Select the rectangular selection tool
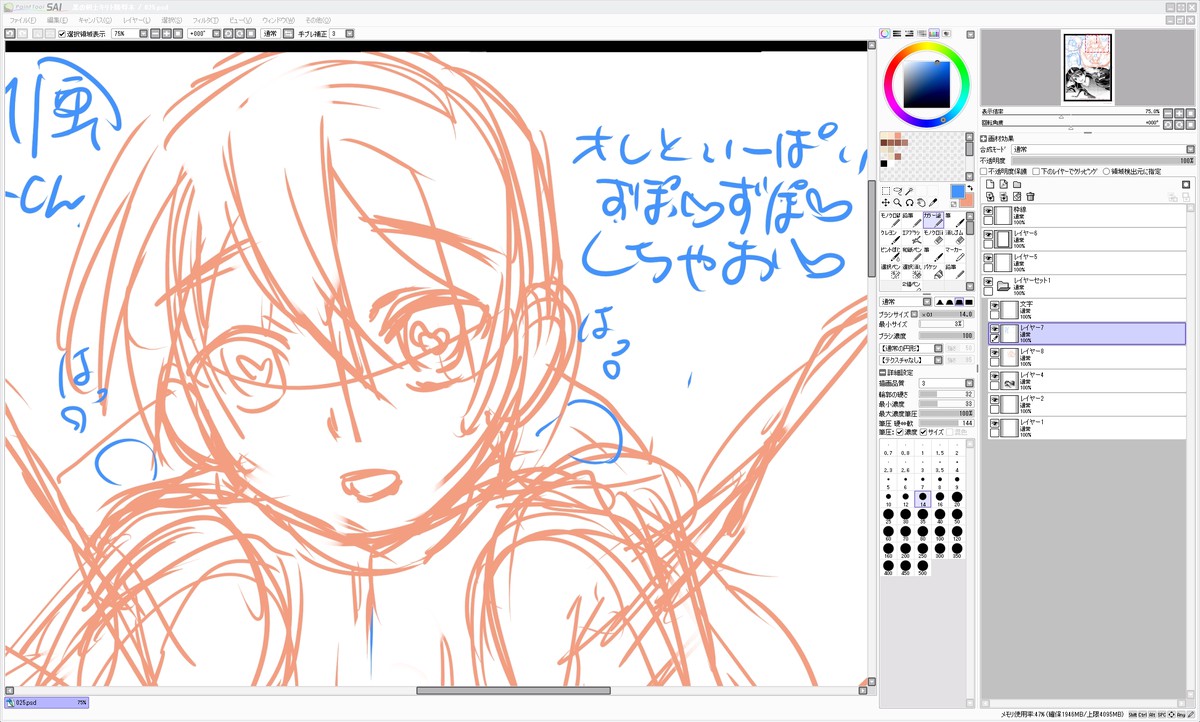The image size is (1200, 722). pyautogui.click(x=886, y=190)
